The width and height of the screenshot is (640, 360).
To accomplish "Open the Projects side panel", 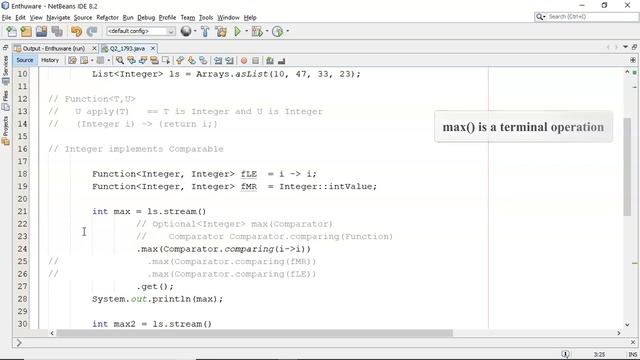I will pos(5,131).
